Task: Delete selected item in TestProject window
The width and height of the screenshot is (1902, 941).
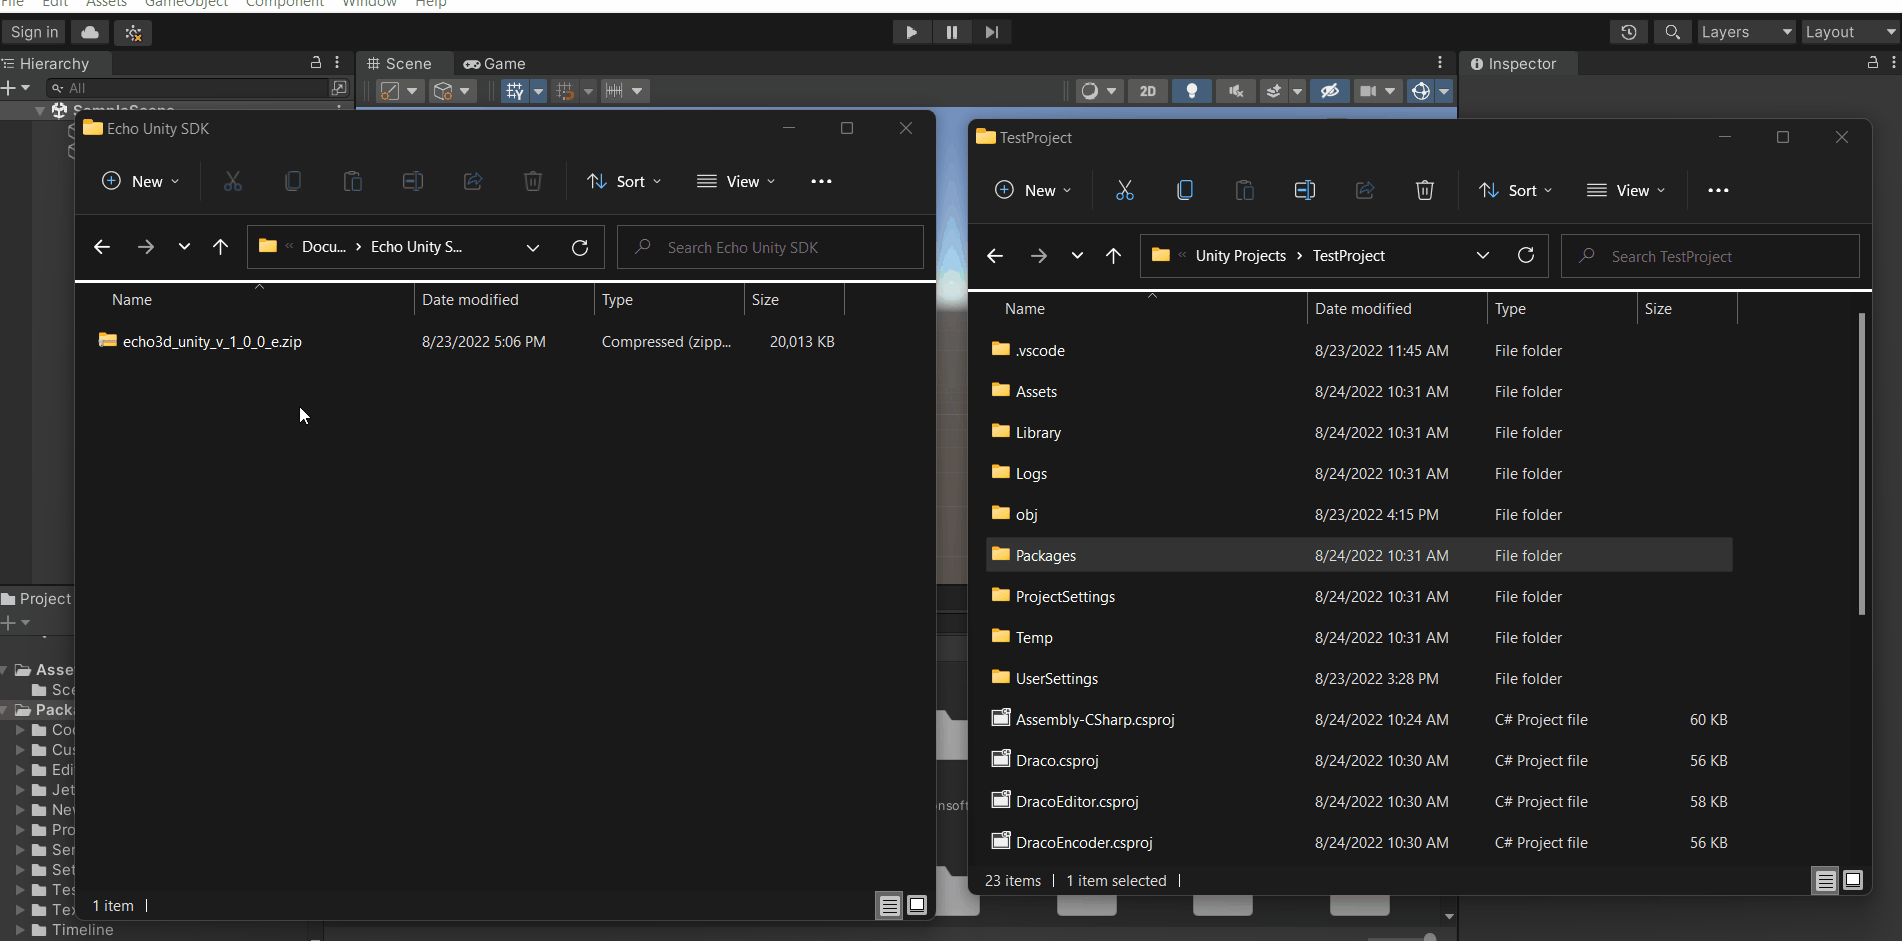Action: [1425, 190]
